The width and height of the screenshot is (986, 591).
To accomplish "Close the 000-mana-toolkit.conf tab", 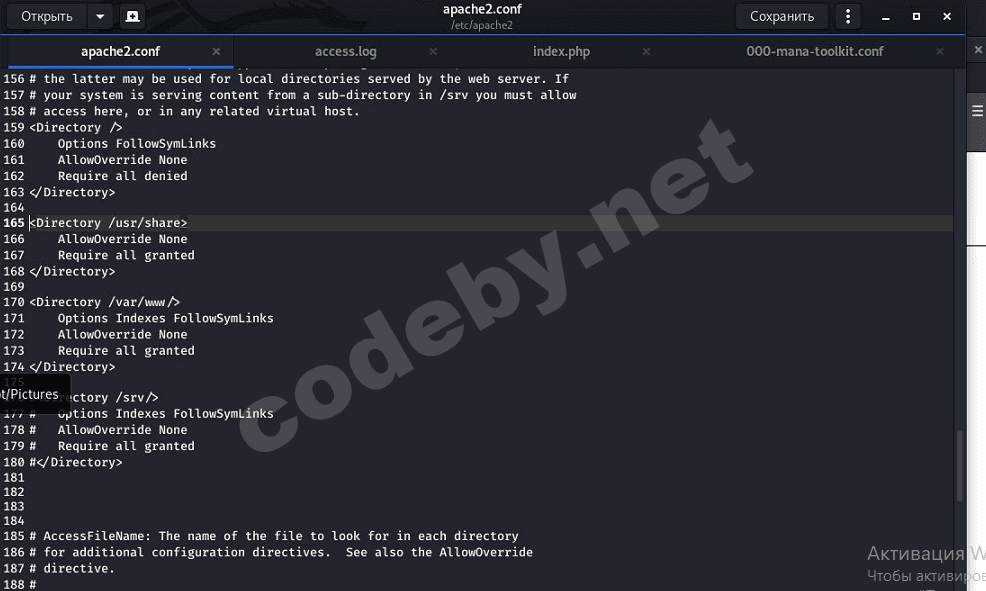I will (939, 52).
